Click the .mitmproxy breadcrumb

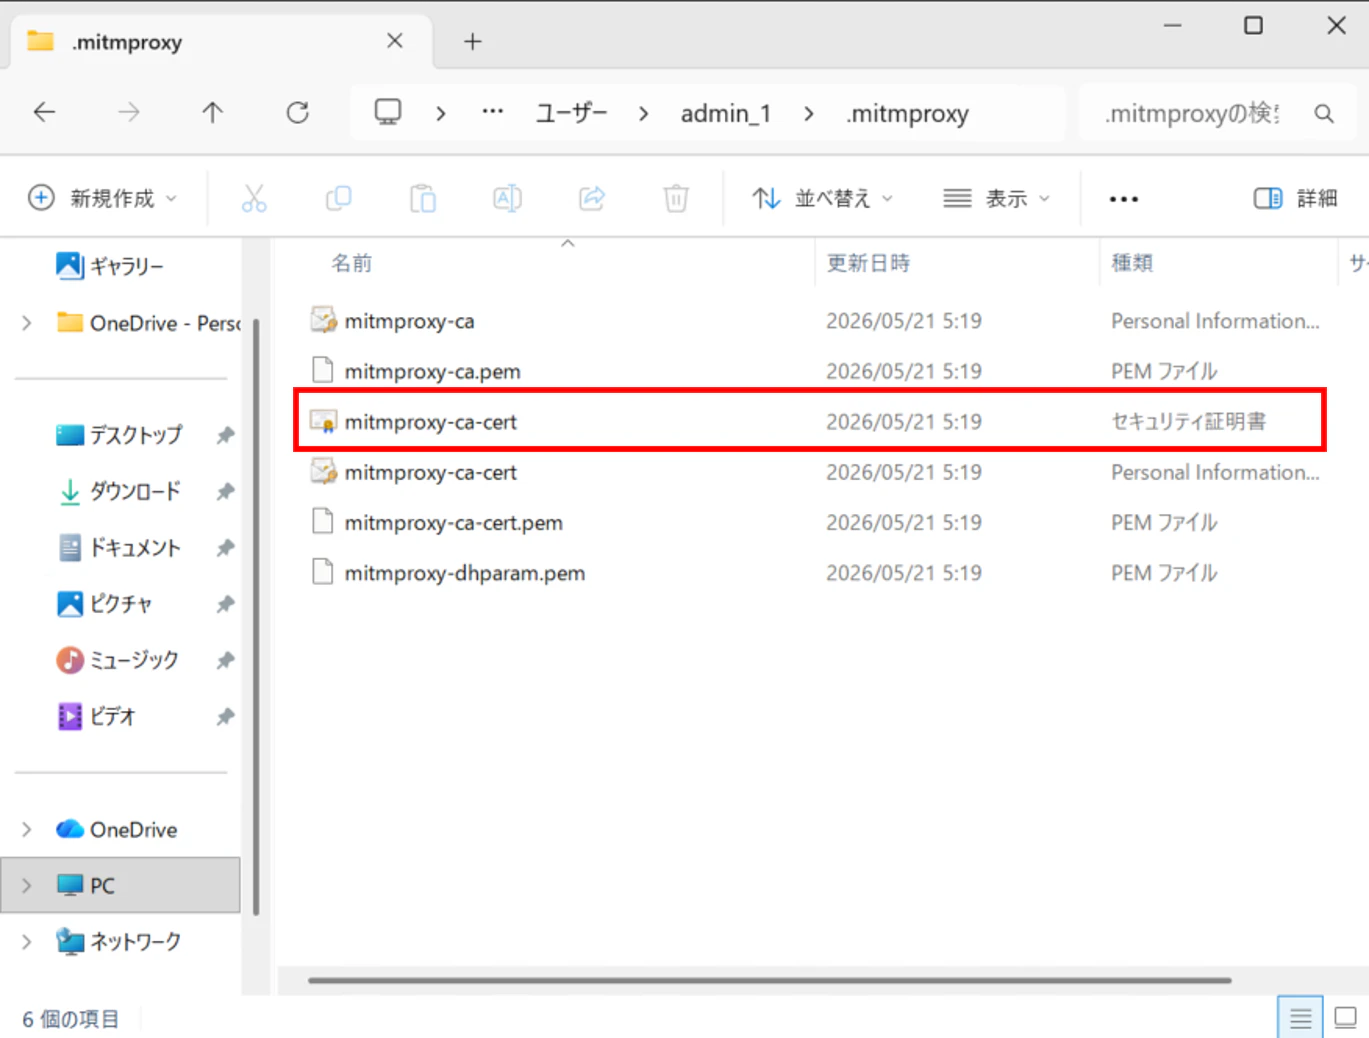907,113
